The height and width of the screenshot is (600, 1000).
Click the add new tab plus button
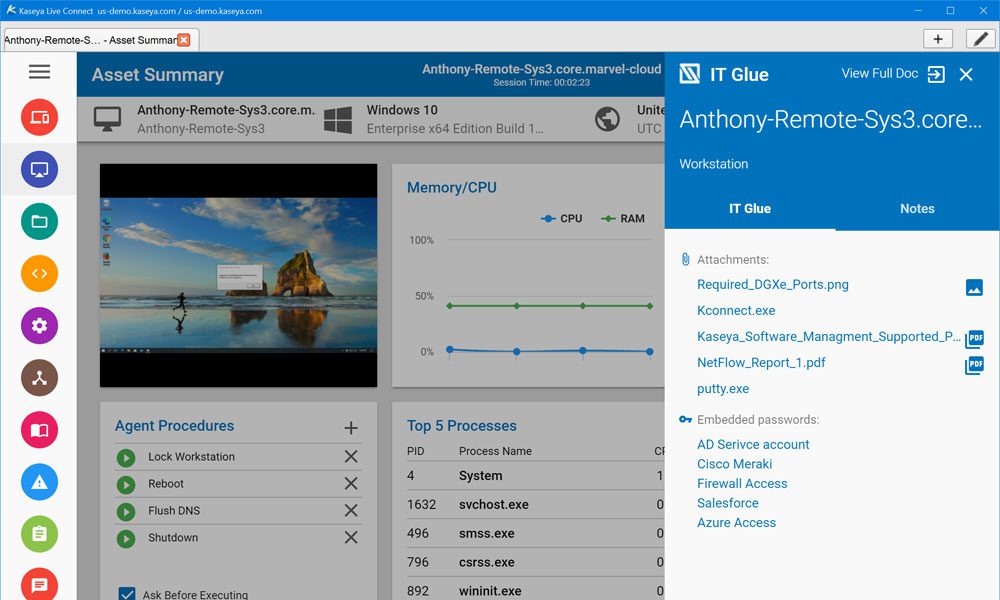938,39
